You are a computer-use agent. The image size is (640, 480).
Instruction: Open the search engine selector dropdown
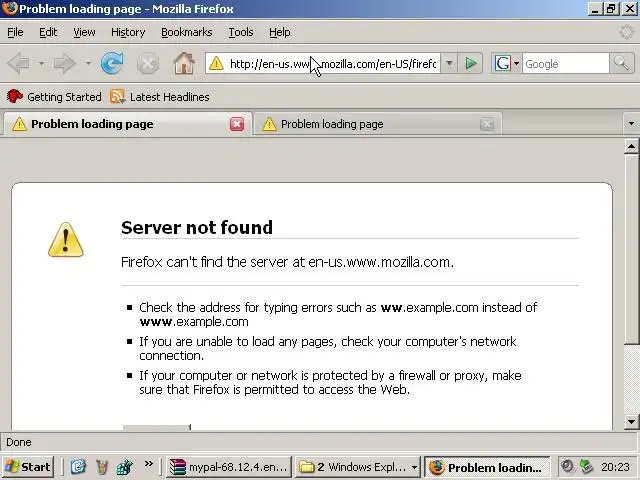click(516, 64)
